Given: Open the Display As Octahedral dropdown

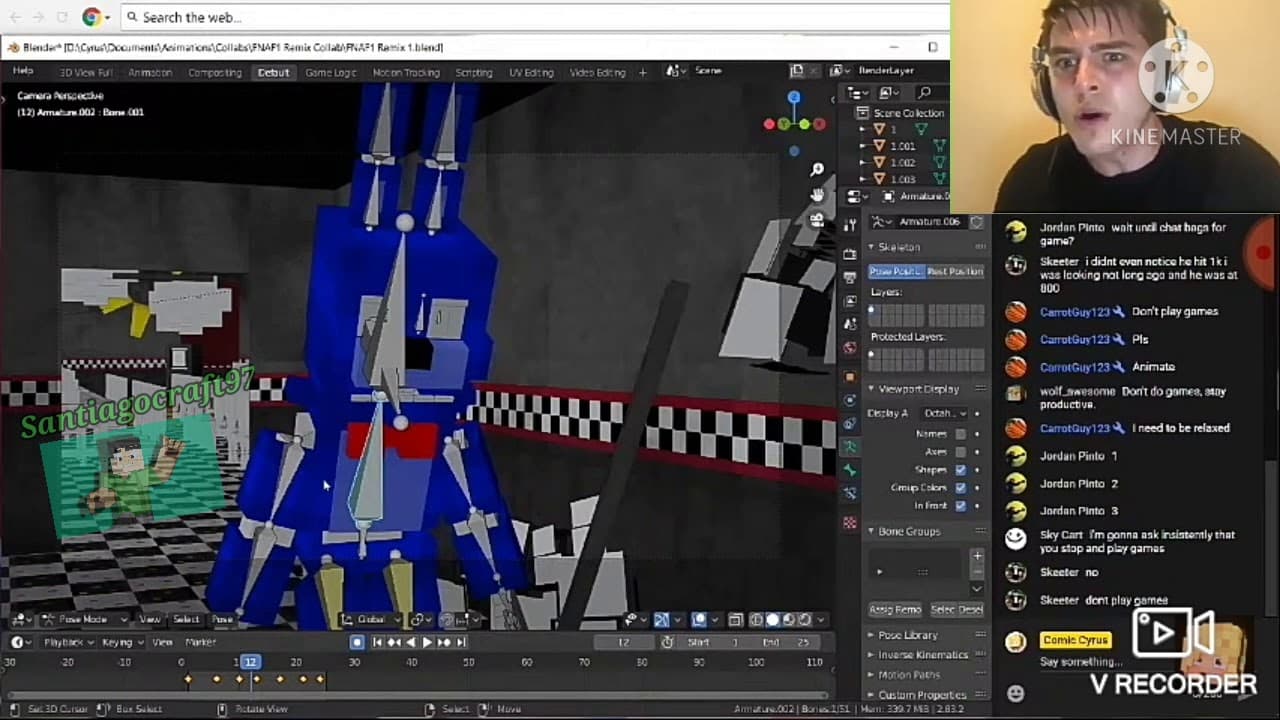Looking at the screenshot, I should (x=946, y=413).
